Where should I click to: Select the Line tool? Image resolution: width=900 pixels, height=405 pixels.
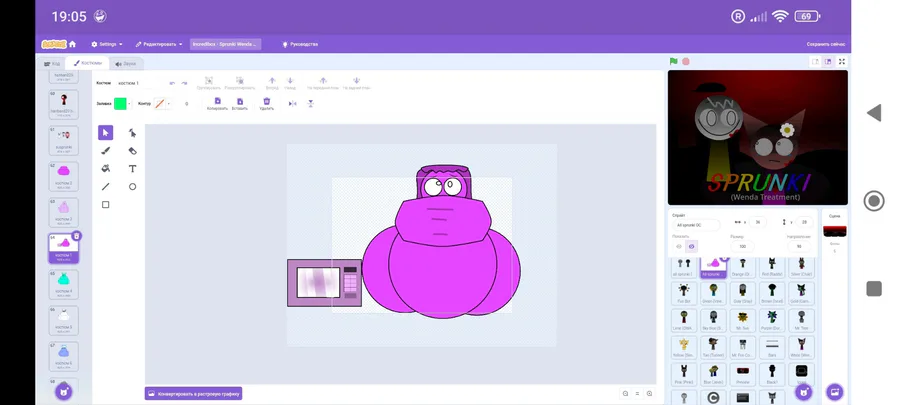(x=106, y=186)
